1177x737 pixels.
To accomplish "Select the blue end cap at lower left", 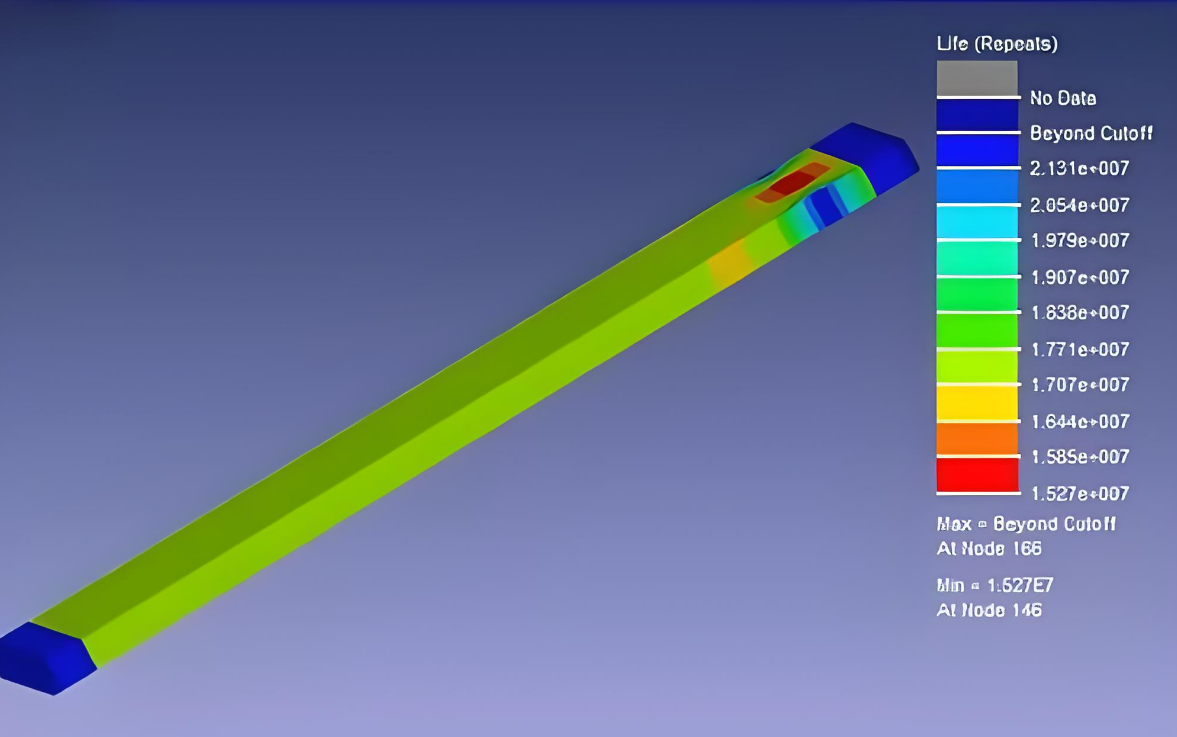I will click(45, 655).
